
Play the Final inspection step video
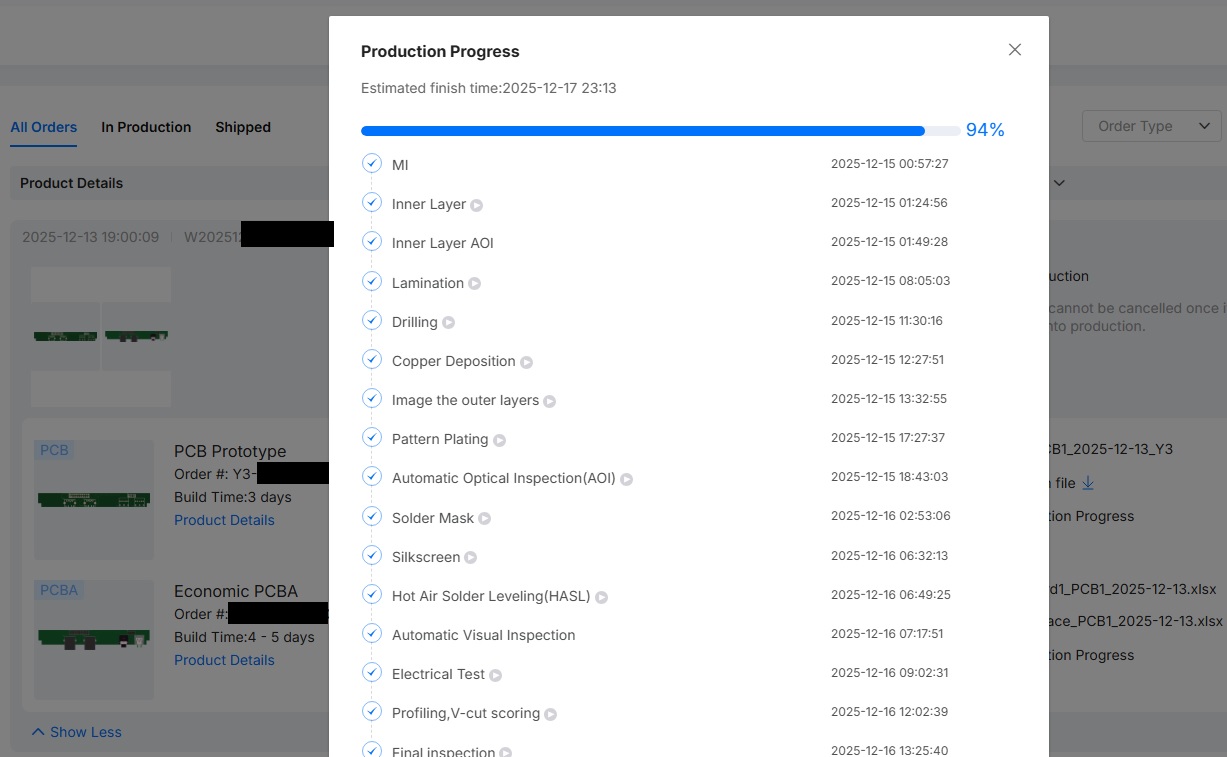point(506,752)
